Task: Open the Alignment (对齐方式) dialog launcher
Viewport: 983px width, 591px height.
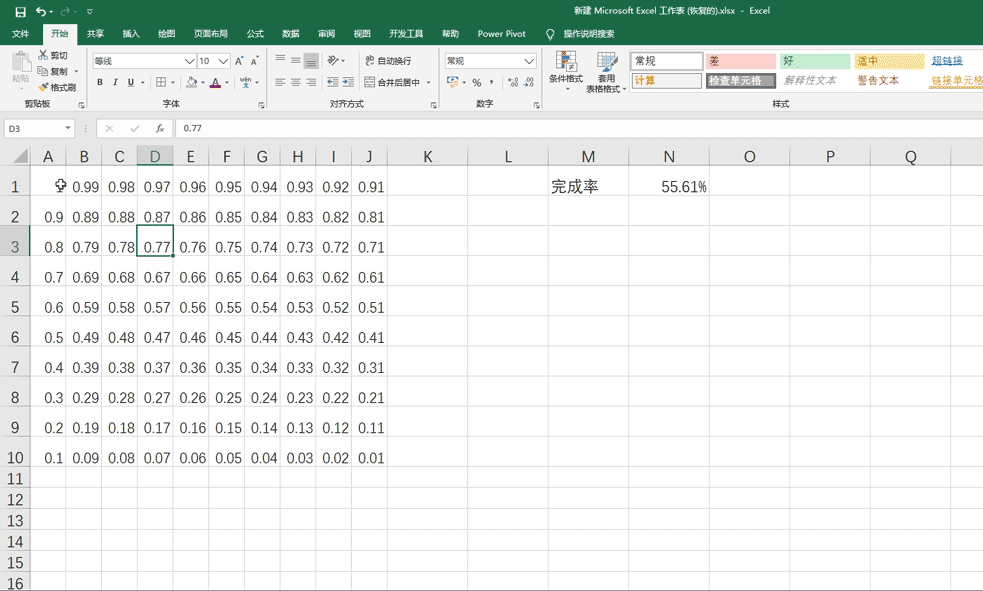Action: 434,105
